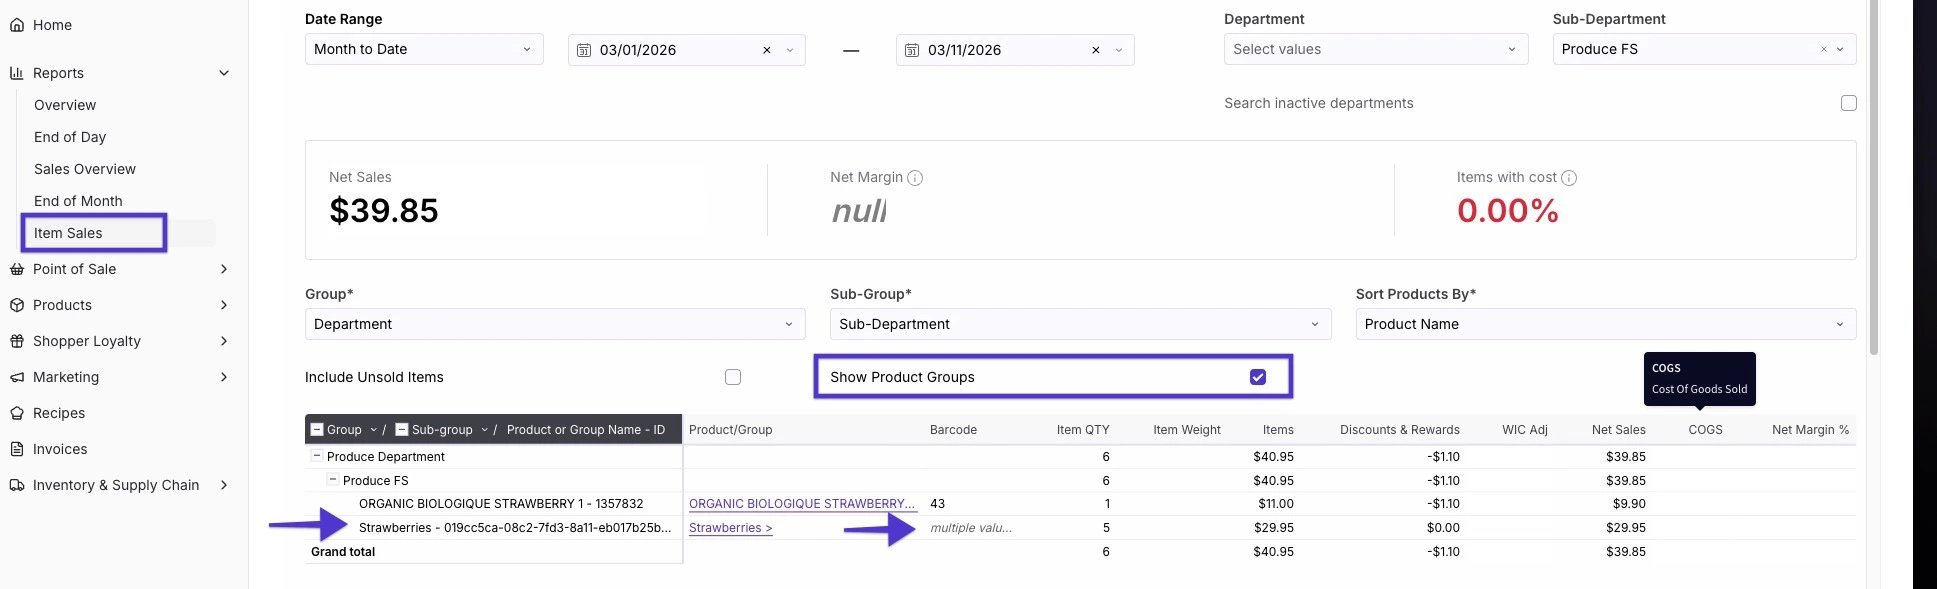Open the Month to Date dropdown

424,49
